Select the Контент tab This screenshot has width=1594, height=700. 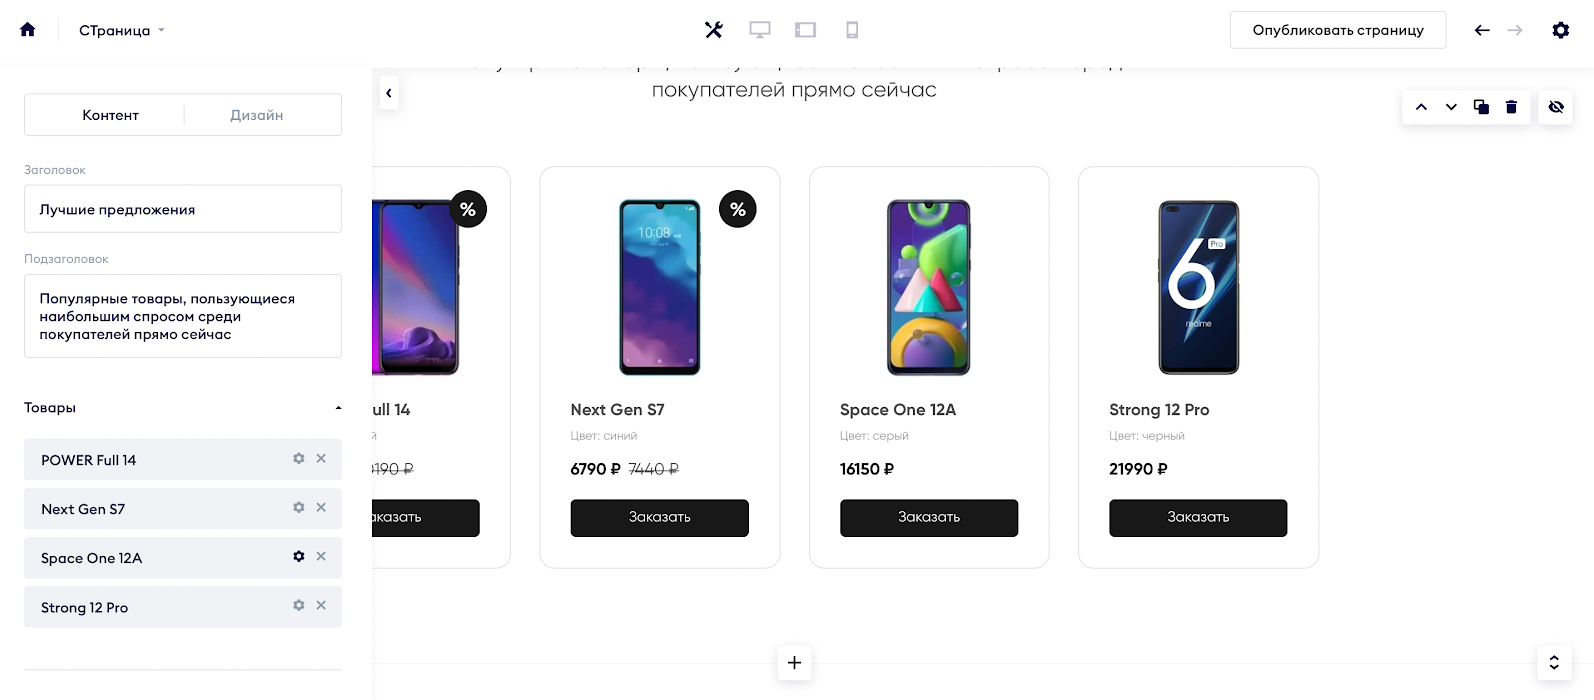coord(110,115)
